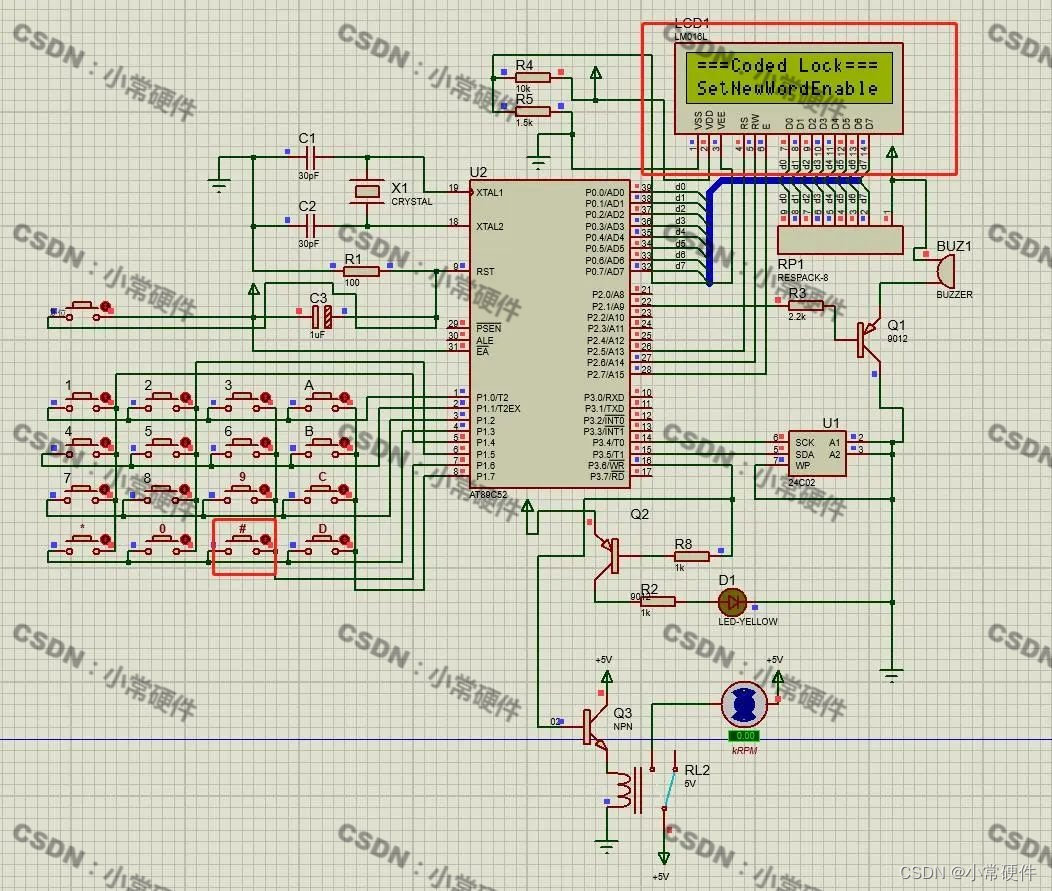This screenshot has height=891, width=1052.
Task: Select resistor R1 symbol
Action: pos(361,271)
